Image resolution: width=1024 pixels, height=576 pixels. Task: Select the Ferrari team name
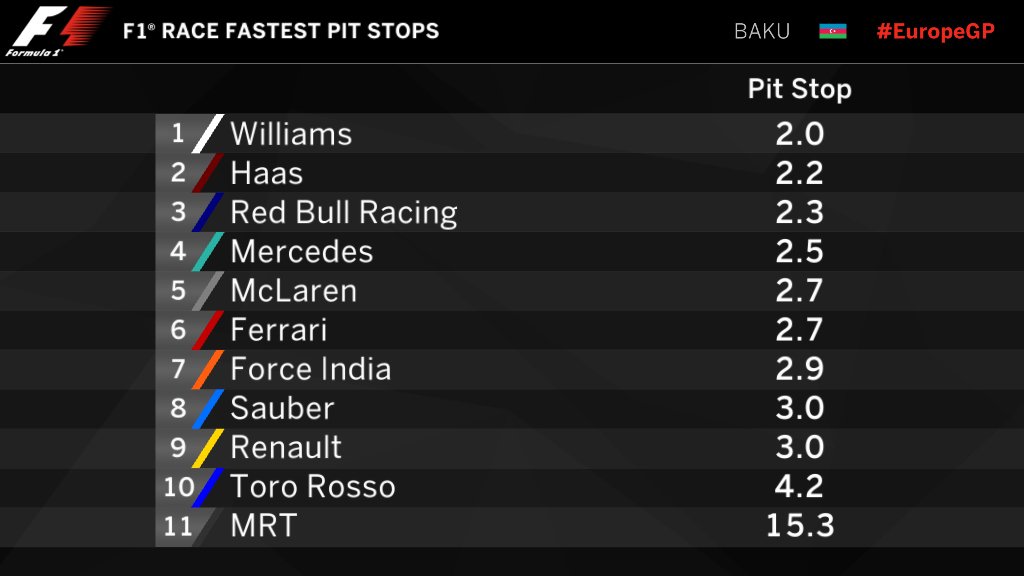[x=279, y=330]
